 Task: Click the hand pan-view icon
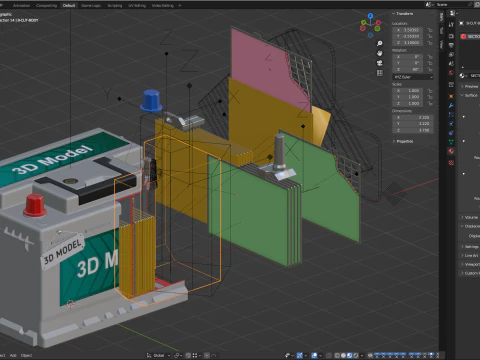pyautogui.click(x=379, y=53)
